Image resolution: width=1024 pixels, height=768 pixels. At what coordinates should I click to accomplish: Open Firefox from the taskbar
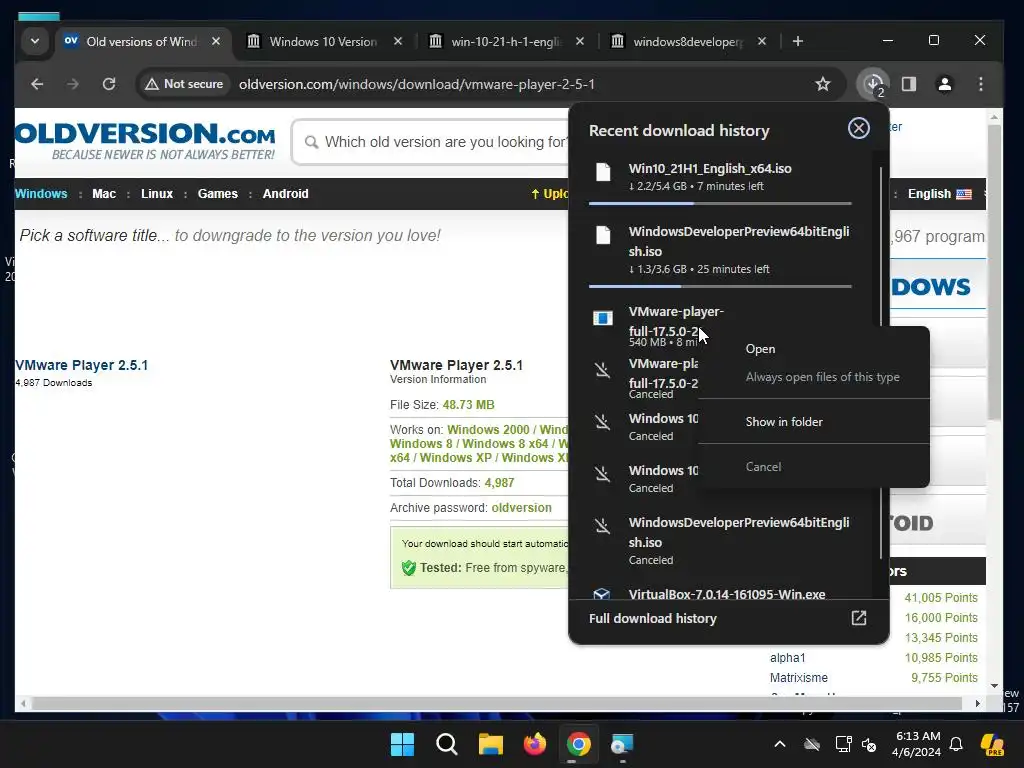click(534, 744)
